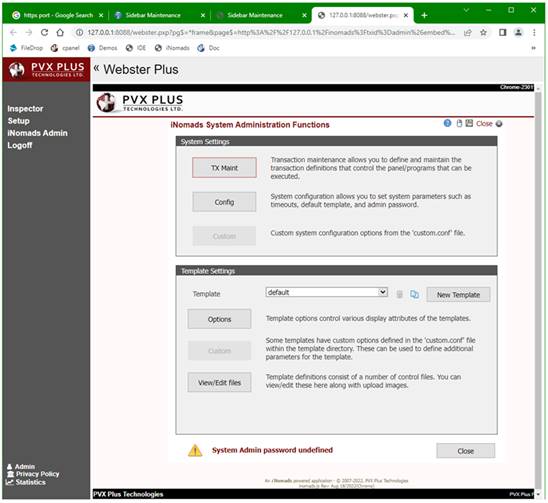Open the iNomads bookmark

172,48
